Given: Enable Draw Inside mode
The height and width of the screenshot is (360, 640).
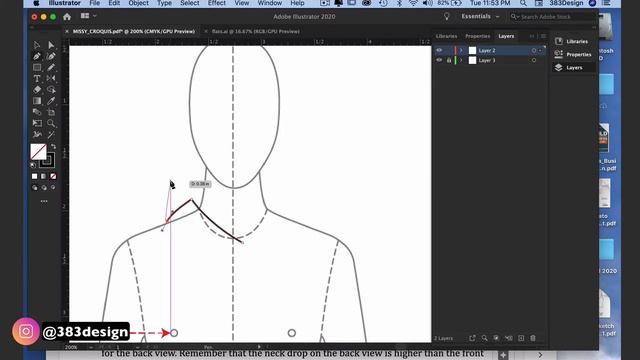Looking at the screenshot, I should pos(53,188).
